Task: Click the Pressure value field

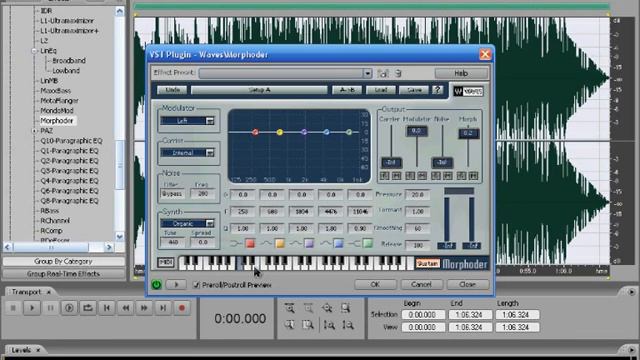Action: [x=417, y=195]
